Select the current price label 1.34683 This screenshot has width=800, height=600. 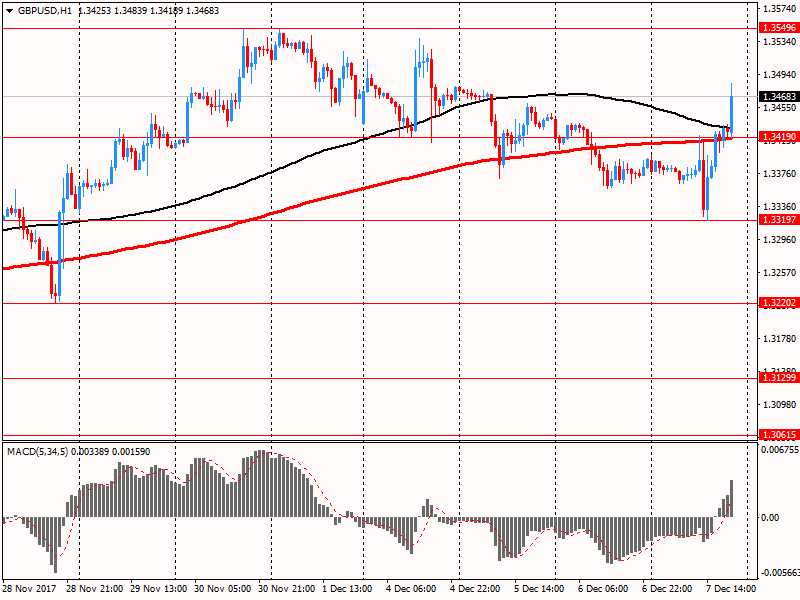coord(779,96)
